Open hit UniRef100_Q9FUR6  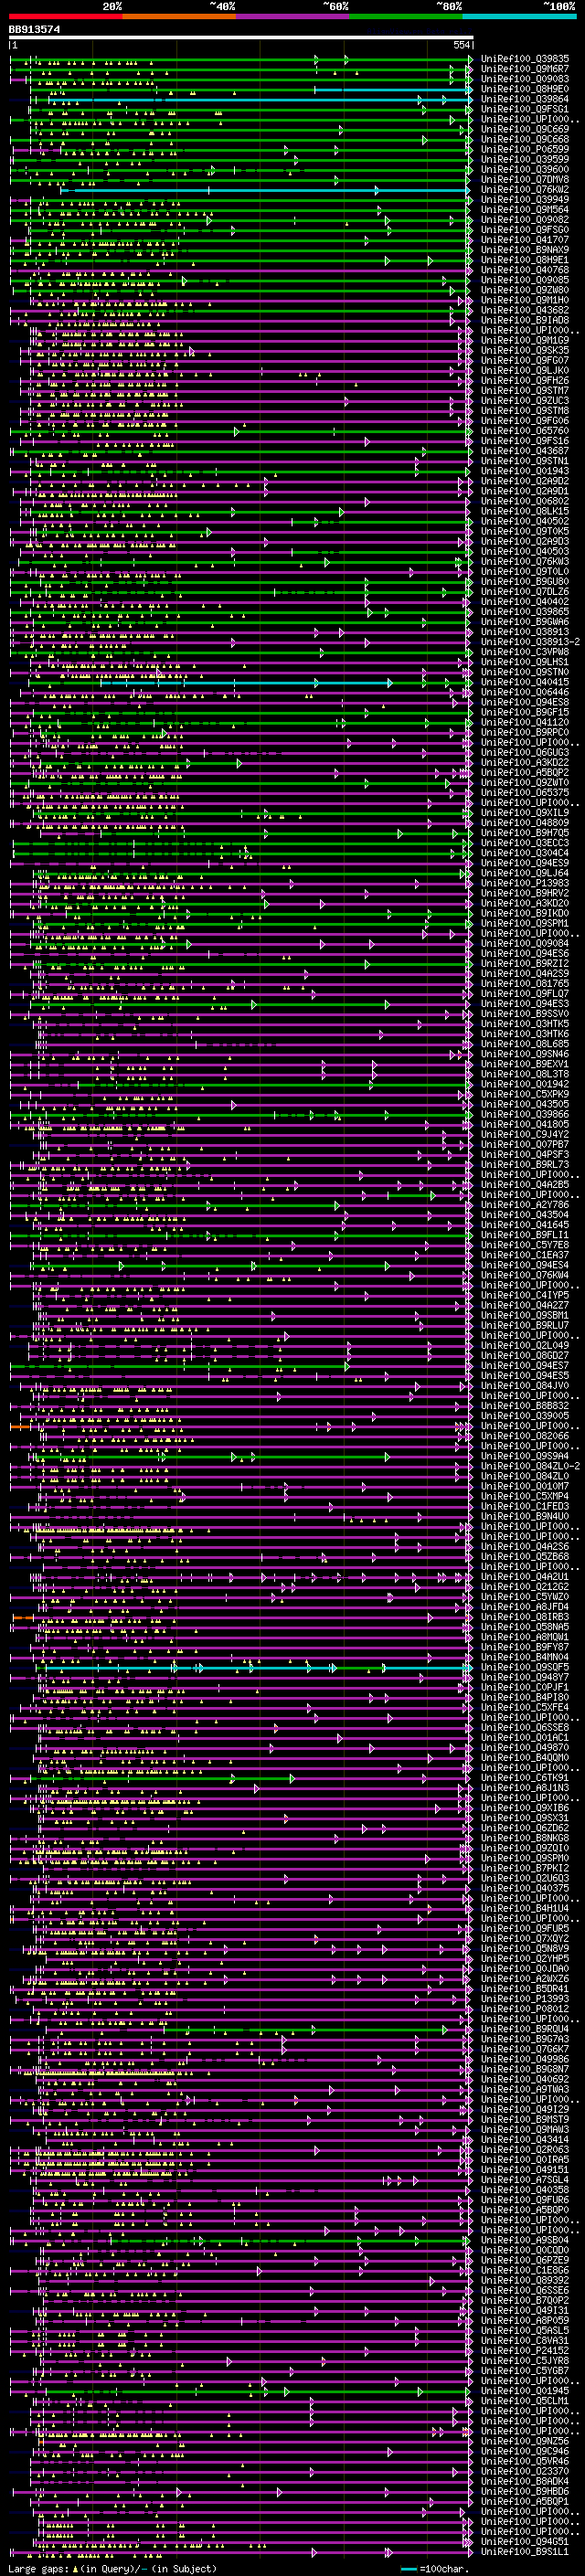[525, 2200]
